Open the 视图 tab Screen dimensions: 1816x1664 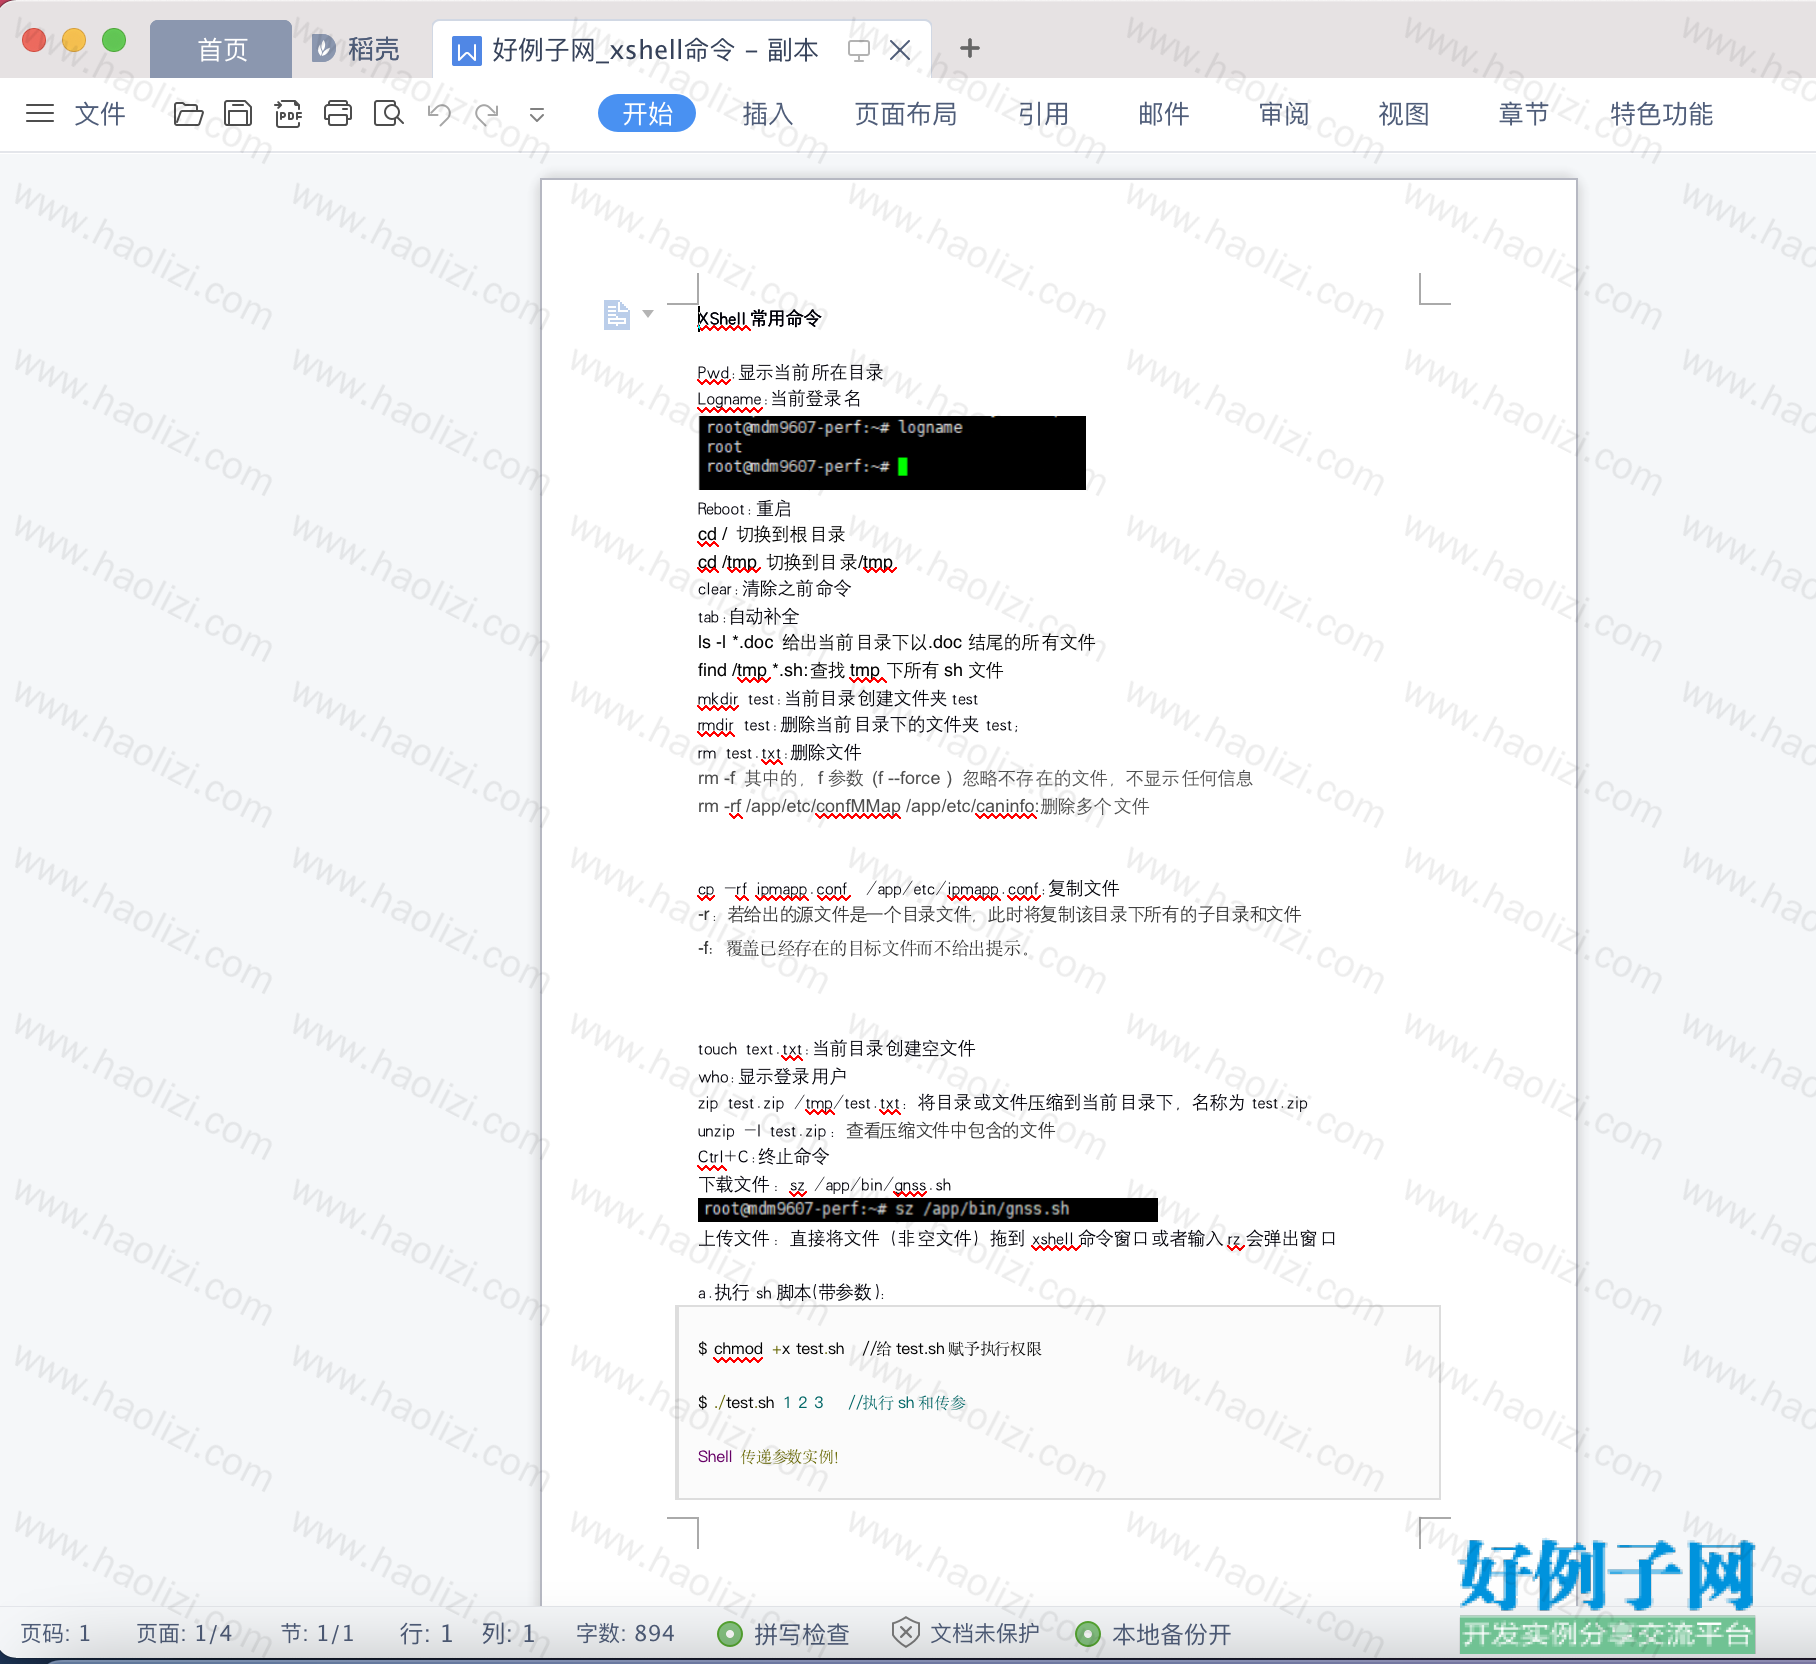(1404, 114)
